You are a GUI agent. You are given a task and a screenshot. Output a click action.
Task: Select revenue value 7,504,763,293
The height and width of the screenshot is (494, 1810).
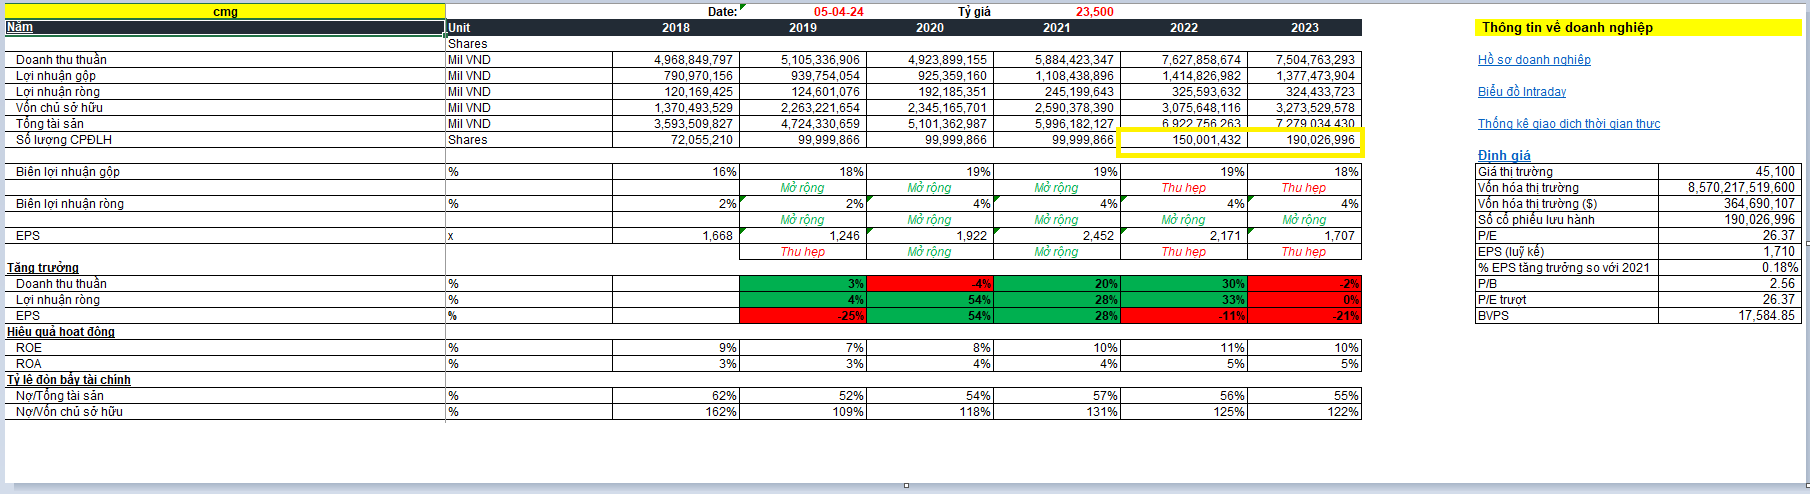1304,60
